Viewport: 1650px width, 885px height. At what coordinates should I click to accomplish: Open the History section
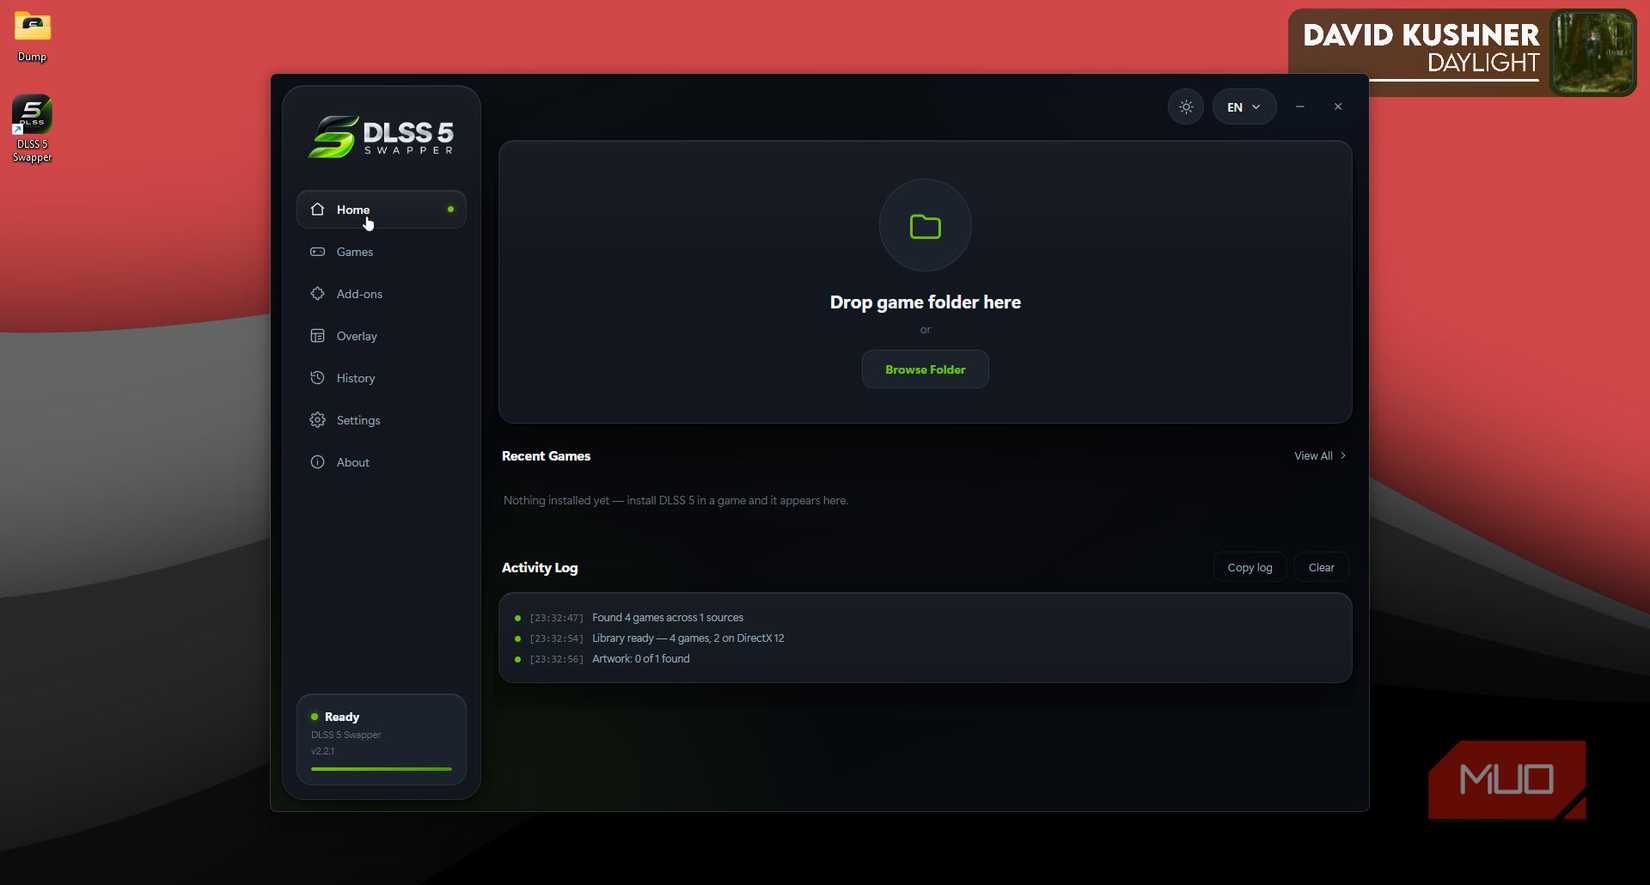381,378
